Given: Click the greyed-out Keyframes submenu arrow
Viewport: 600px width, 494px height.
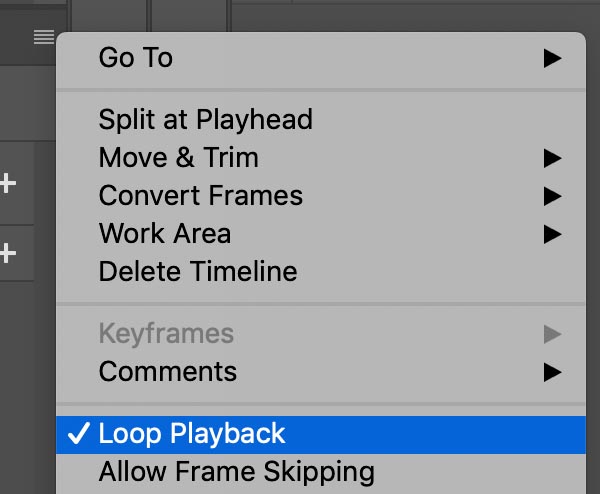Looking at the screenshot, I should point(552,334).
